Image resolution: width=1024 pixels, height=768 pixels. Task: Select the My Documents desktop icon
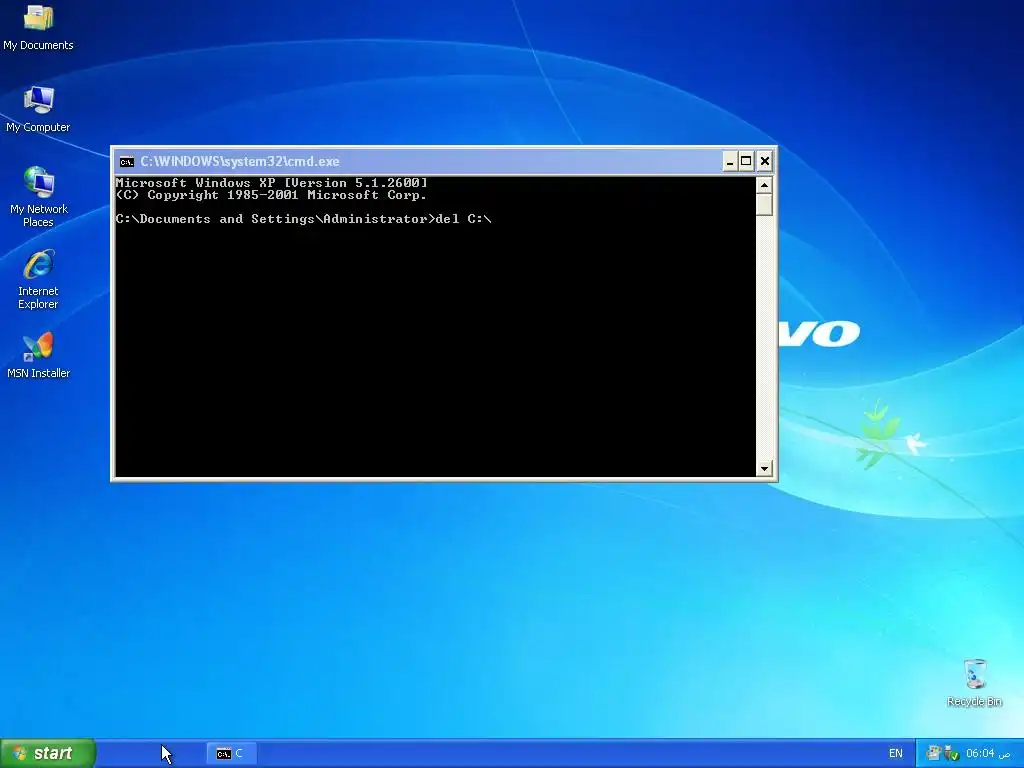[38, 27]
